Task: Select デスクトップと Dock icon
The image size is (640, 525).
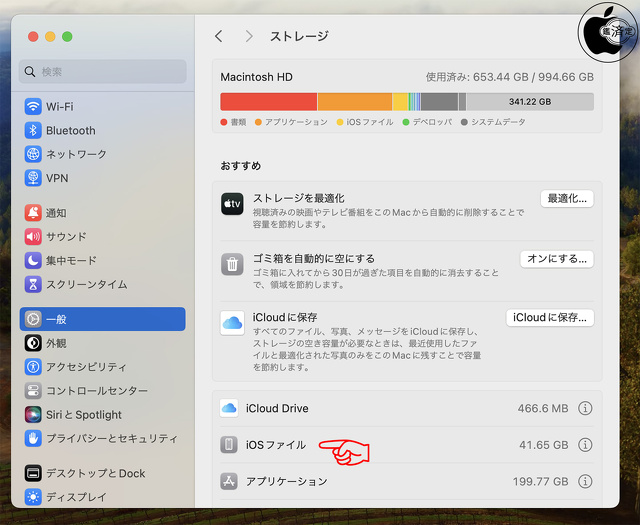Action: tap(33, 473)
